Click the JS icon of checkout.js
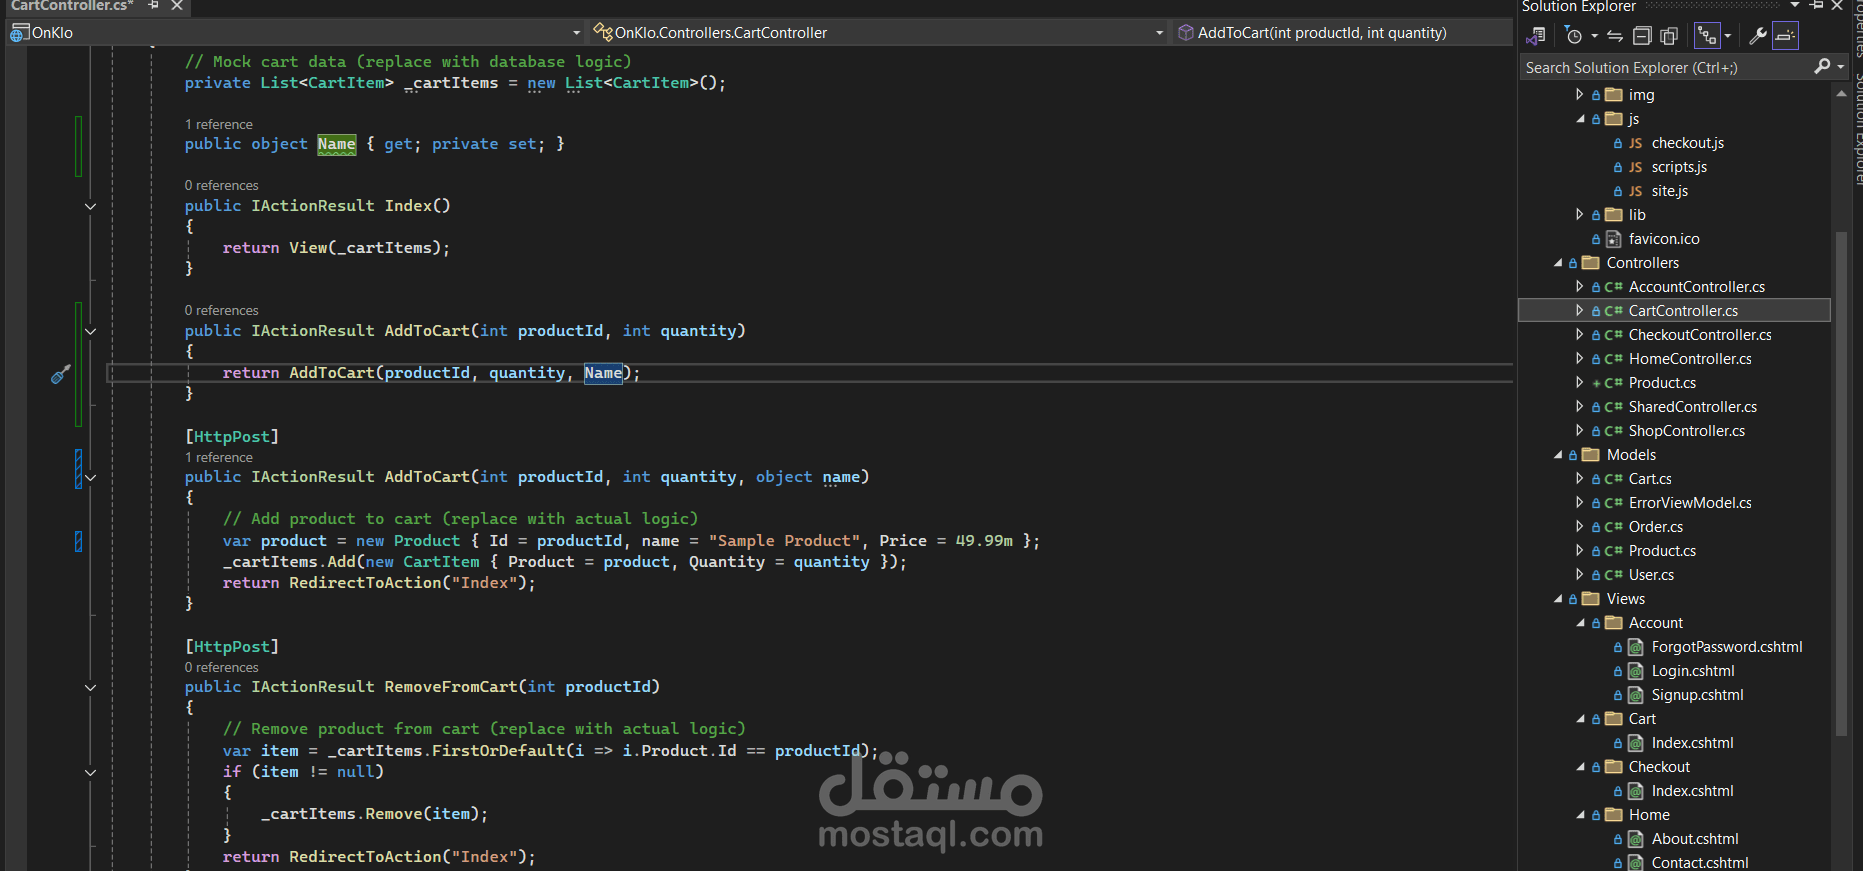This screenshot has width=1863, height=871. click(x=1635, y=143)
